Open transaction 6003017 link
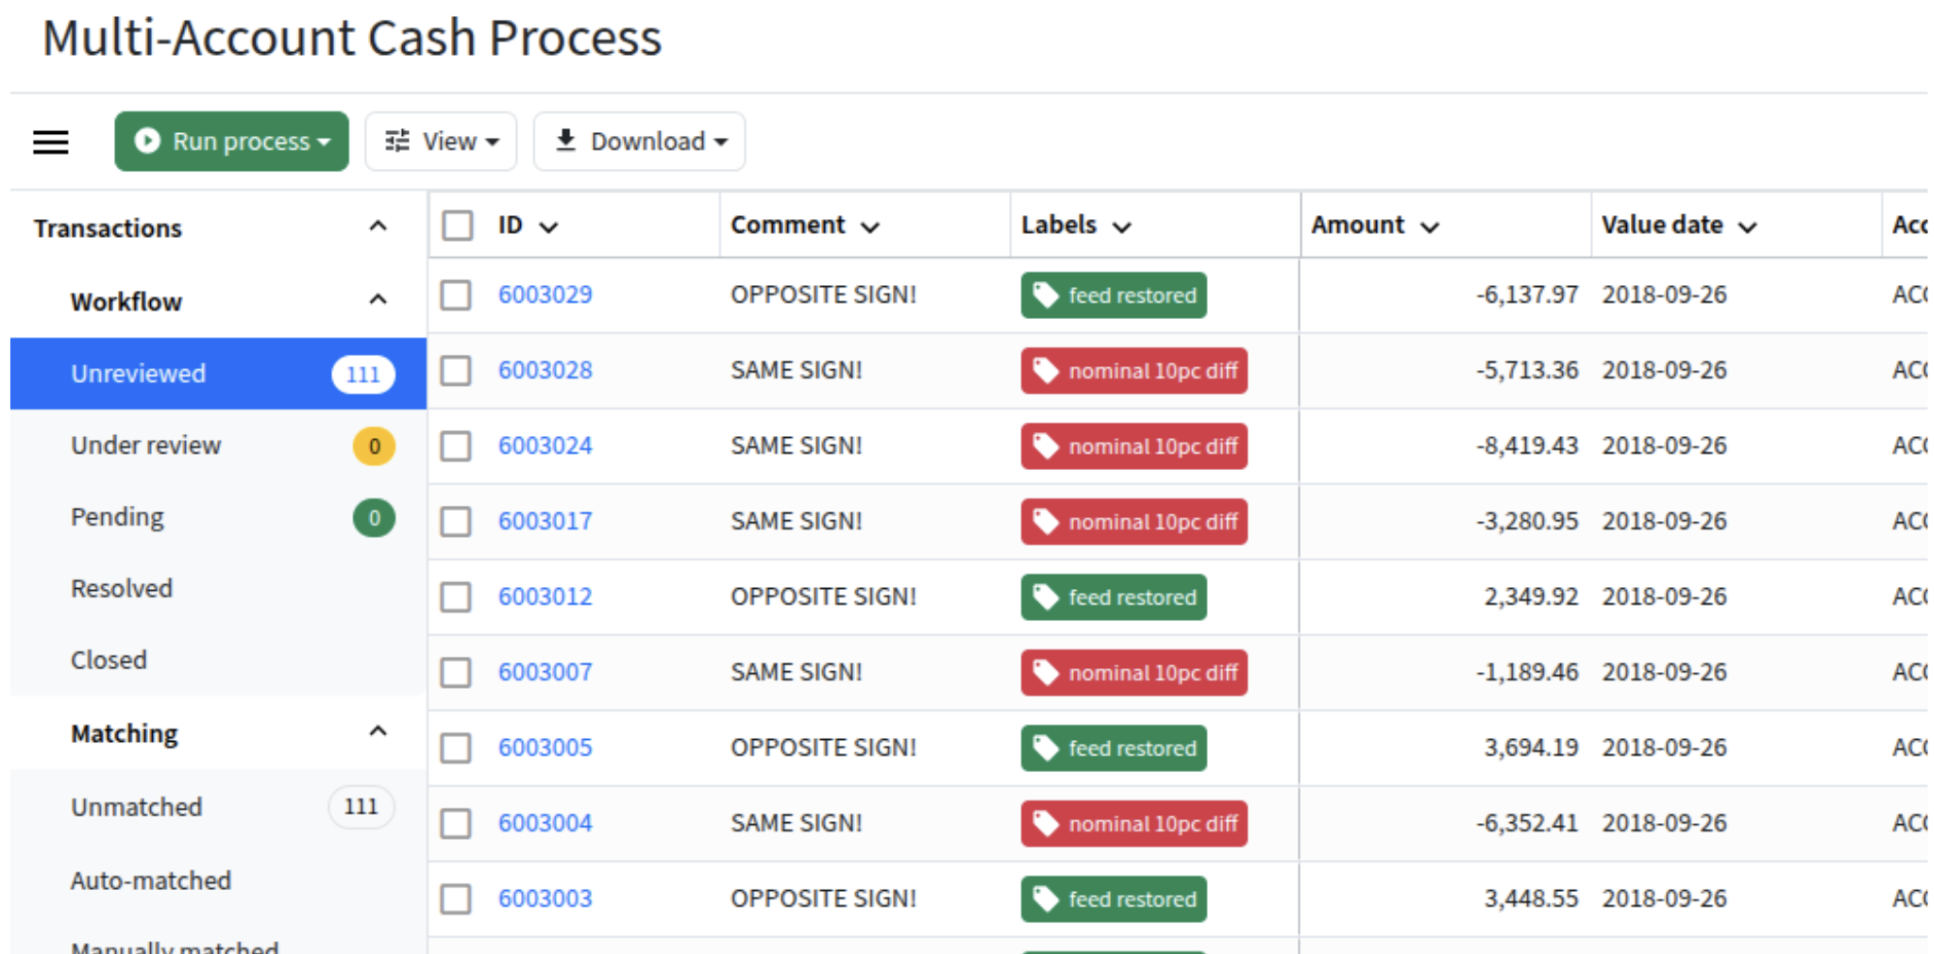 pyautogui.click(x=545, y=521)
